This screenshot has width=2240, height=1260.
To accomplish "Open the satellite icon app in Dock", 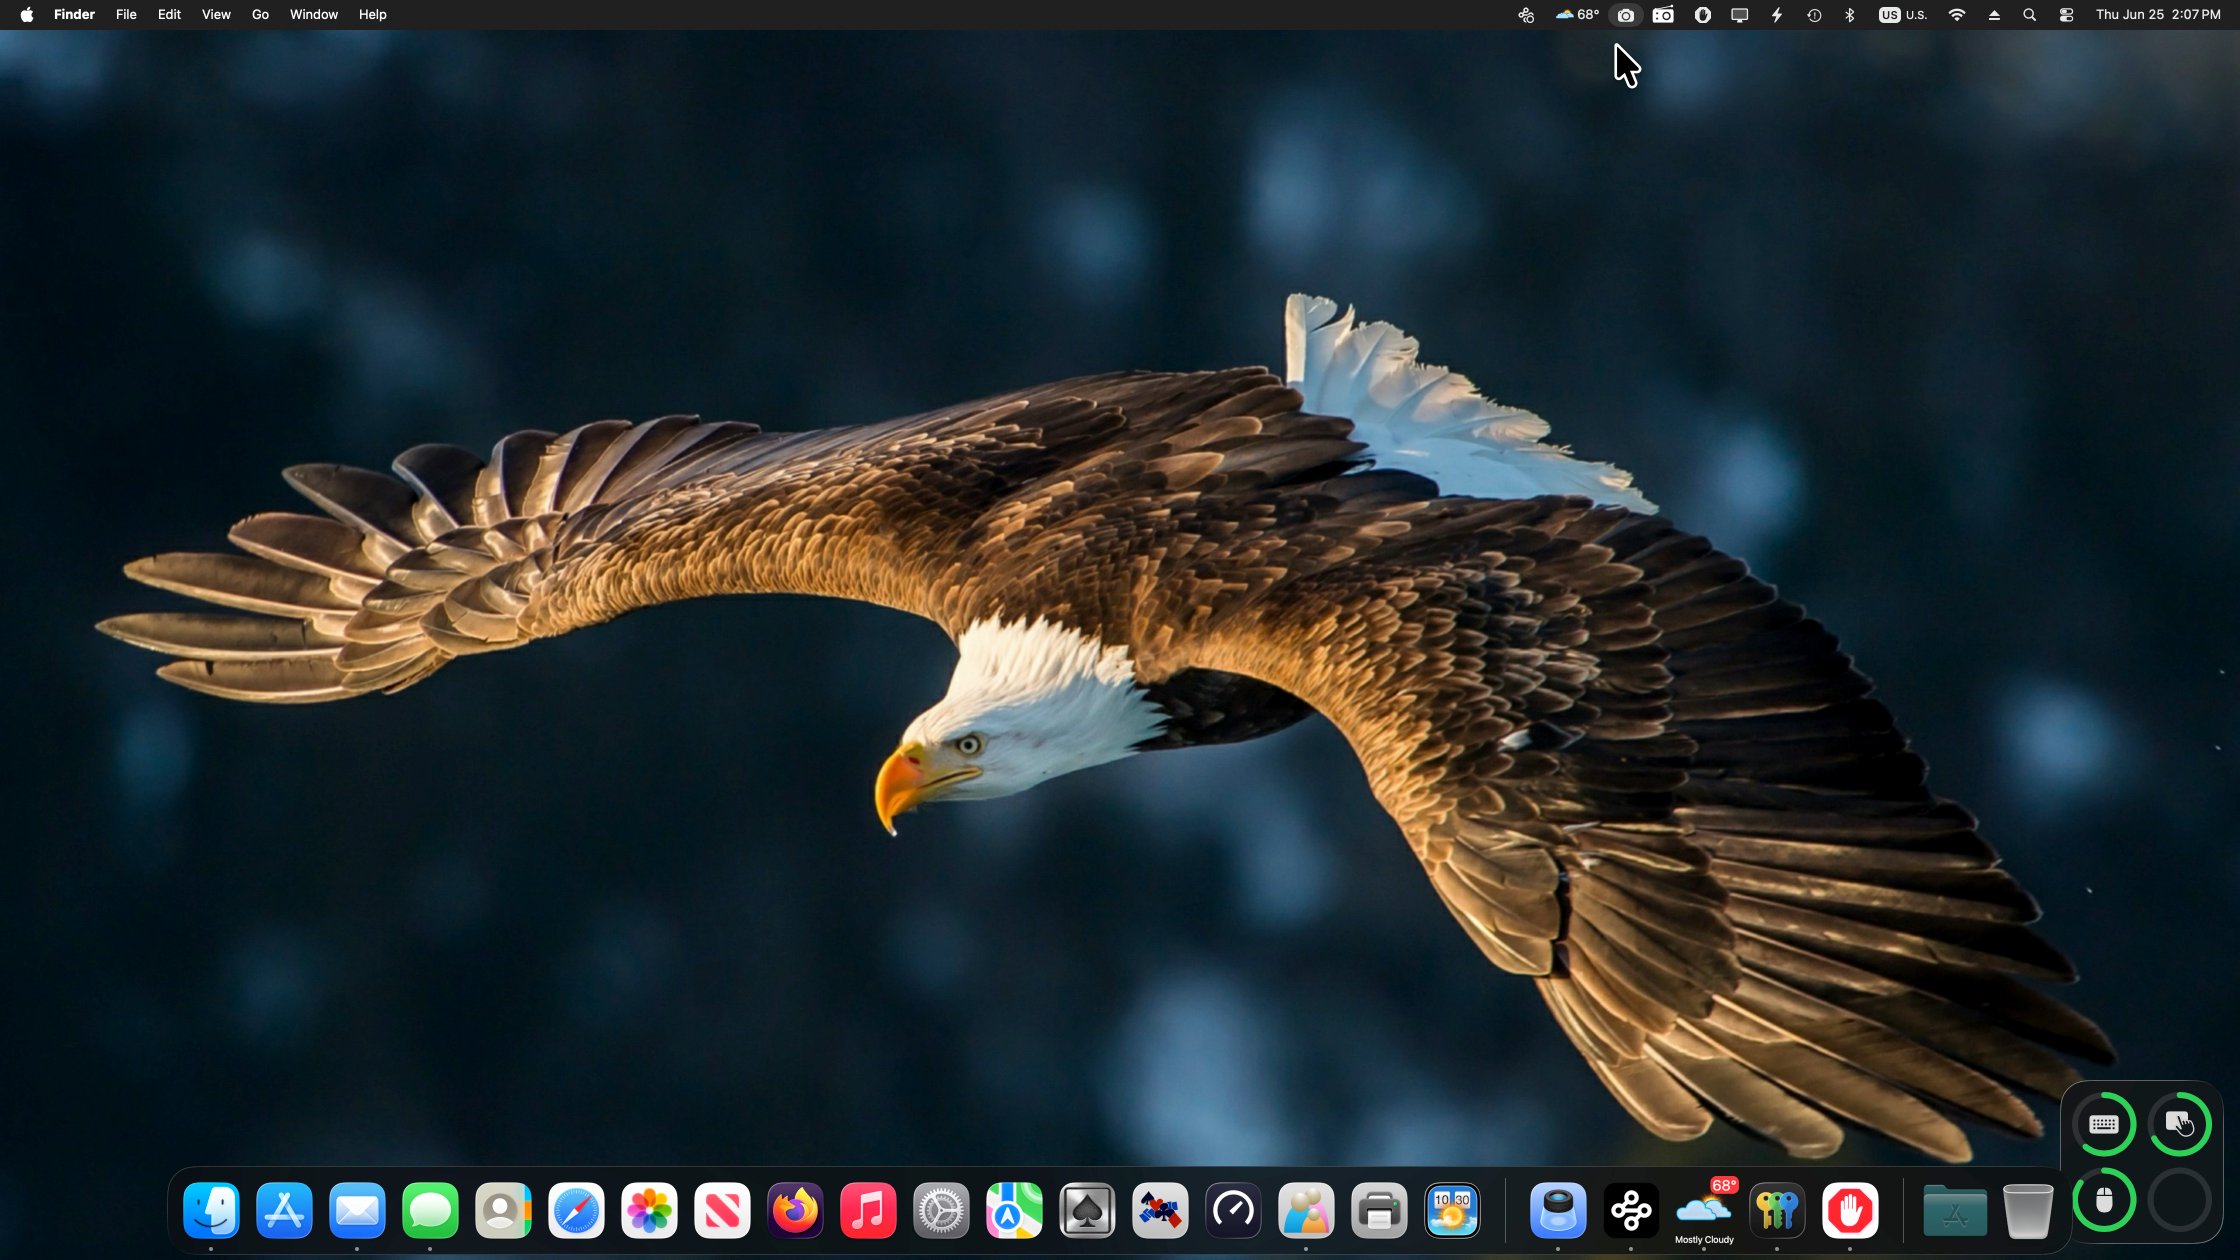I will tap(1160, 1210).
